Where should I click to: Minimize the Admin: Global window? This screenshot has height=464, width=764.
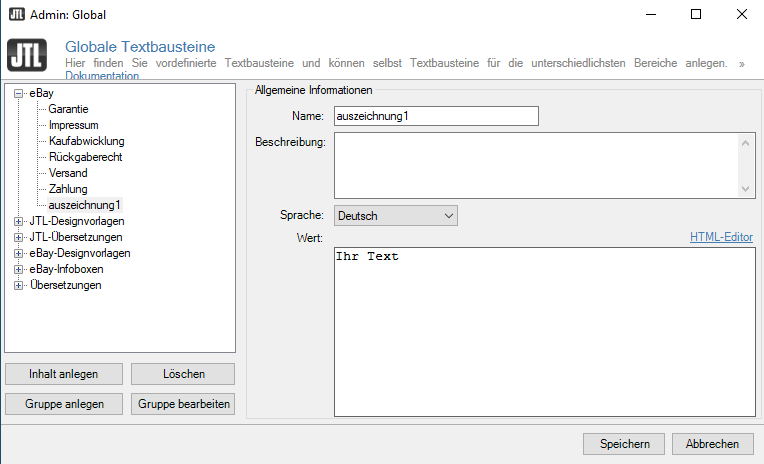pos(651,14)
